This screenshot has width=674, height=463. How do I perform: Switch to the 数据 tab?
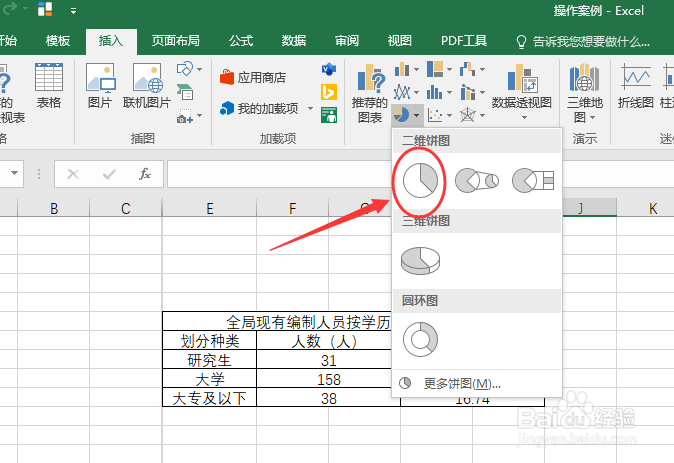(294, 41)
